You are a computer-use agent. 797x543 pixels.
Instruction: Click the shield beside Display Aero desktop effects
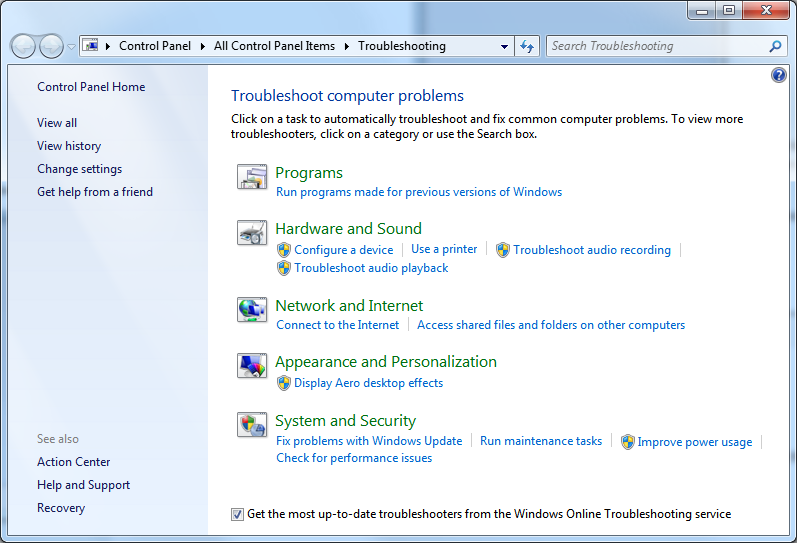coord(284,383)
